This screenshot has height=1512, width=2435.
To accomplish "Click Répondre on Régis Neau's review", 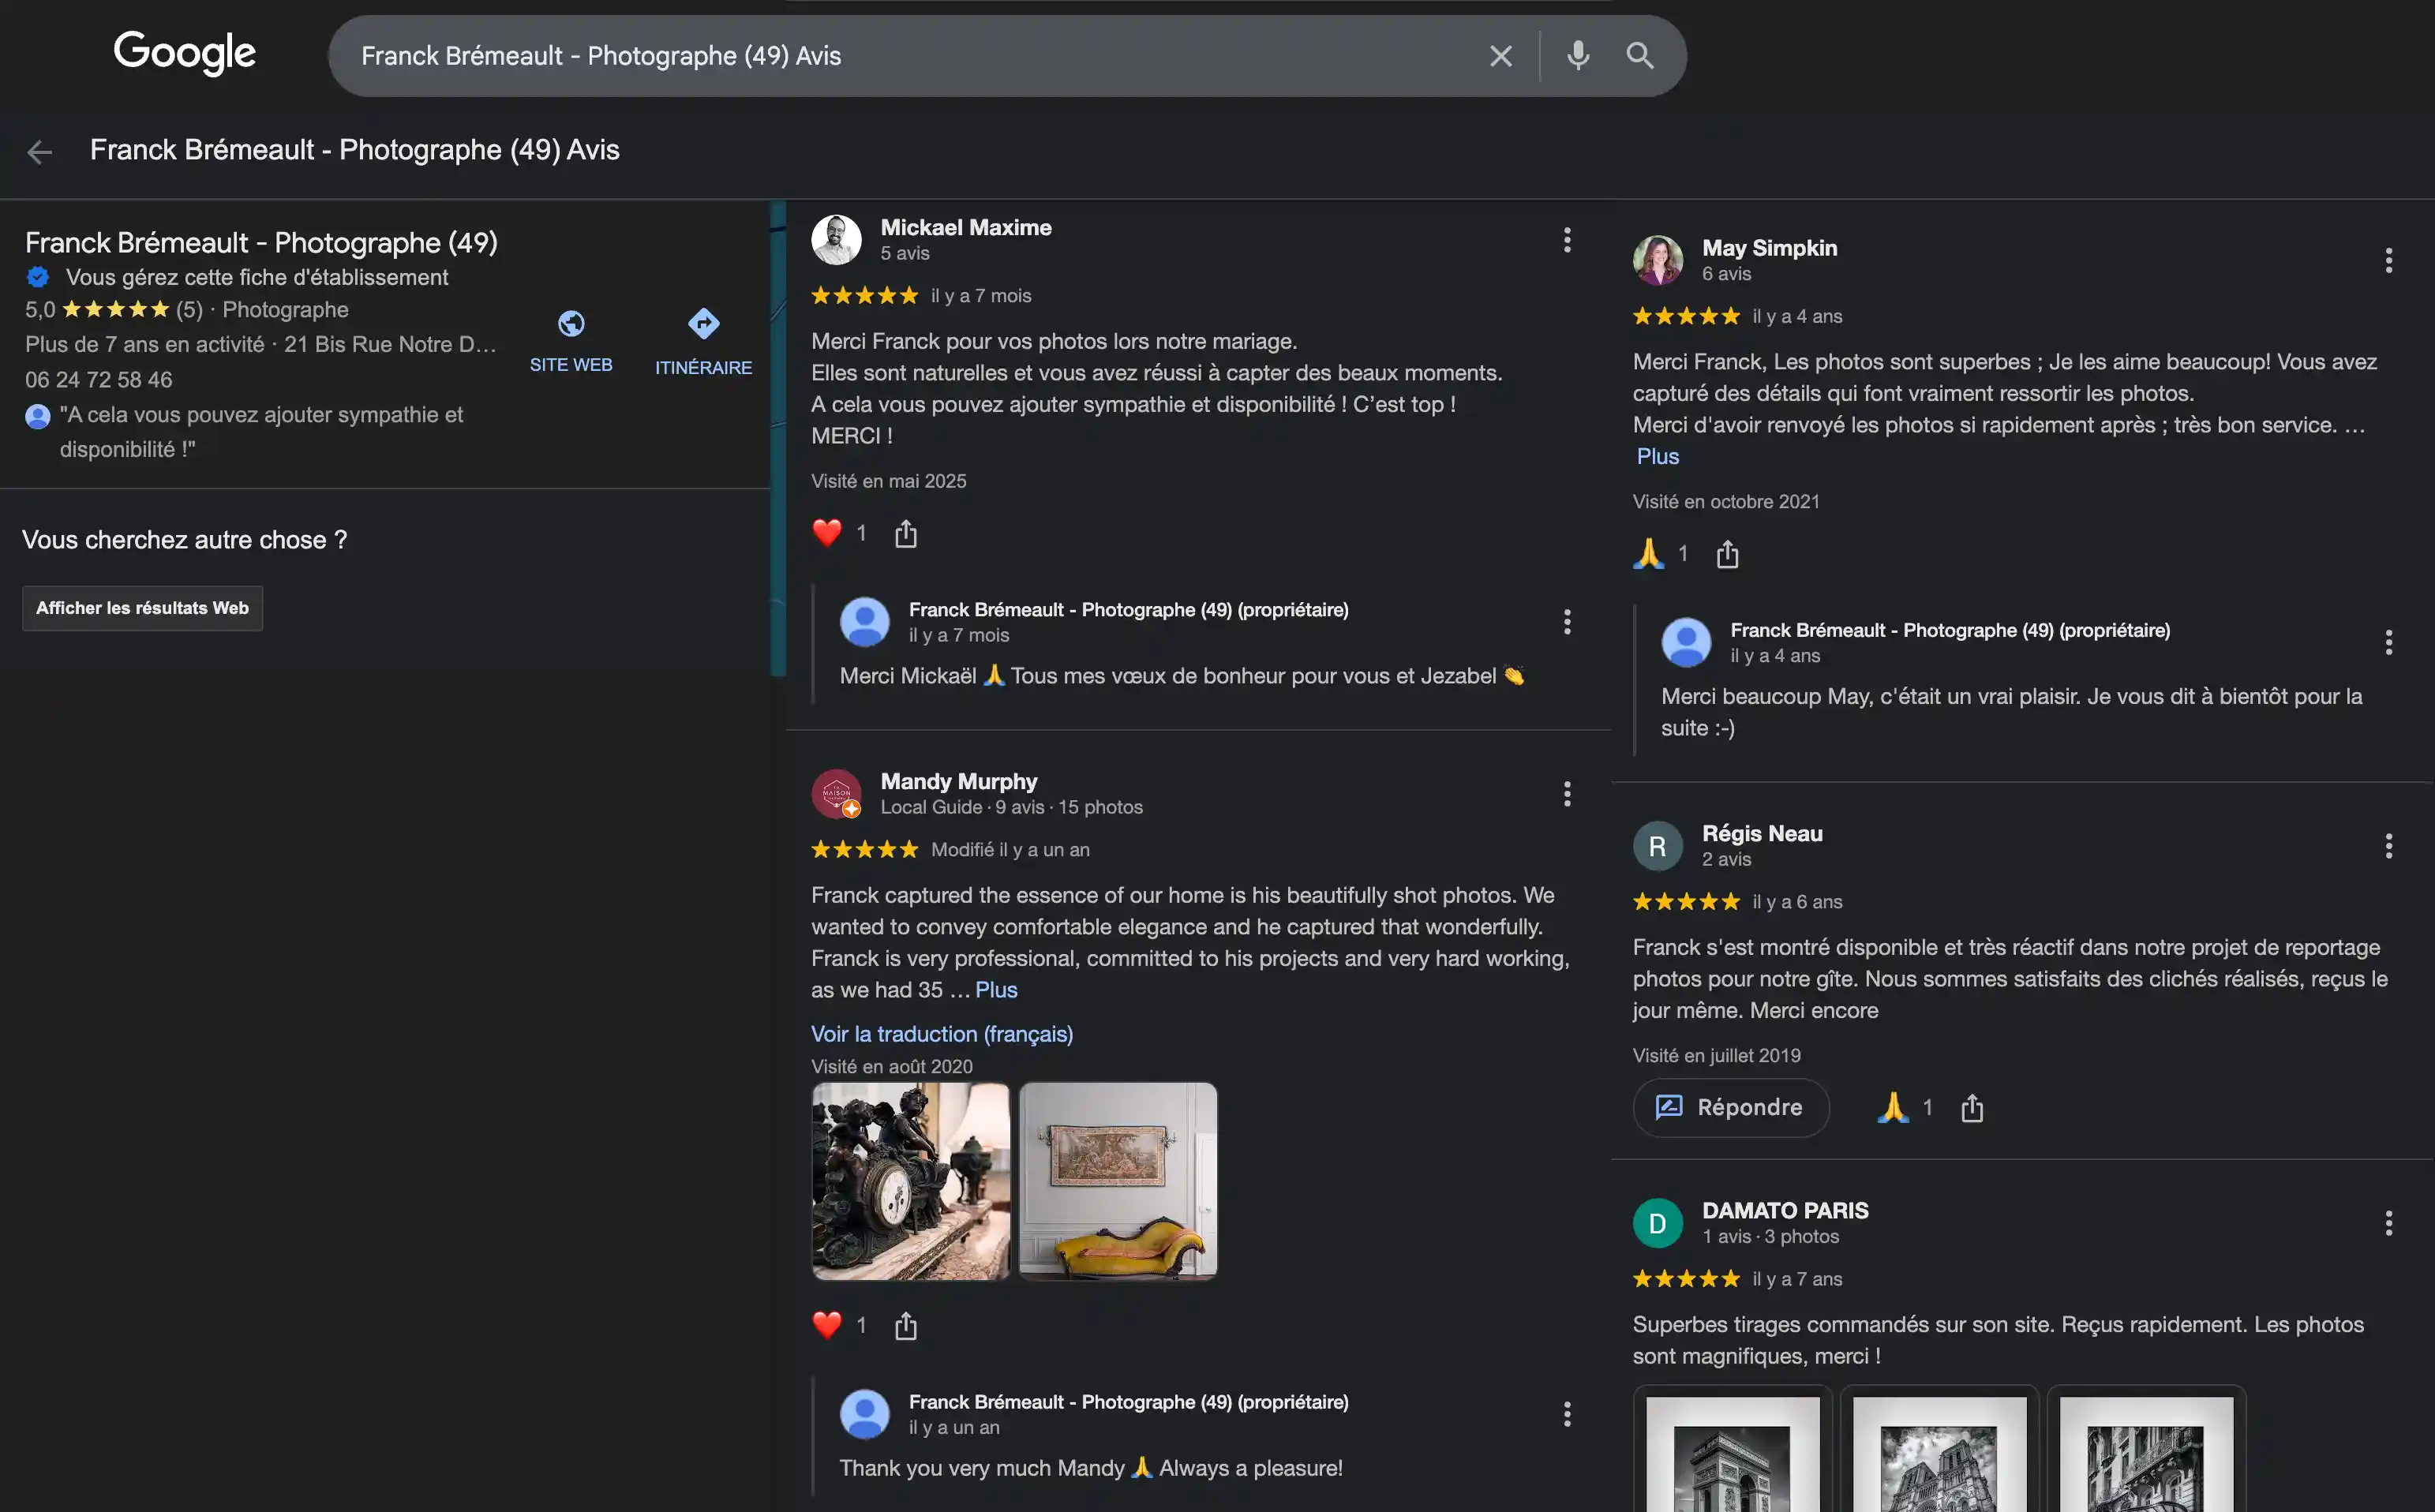I will point(1731,1108).
